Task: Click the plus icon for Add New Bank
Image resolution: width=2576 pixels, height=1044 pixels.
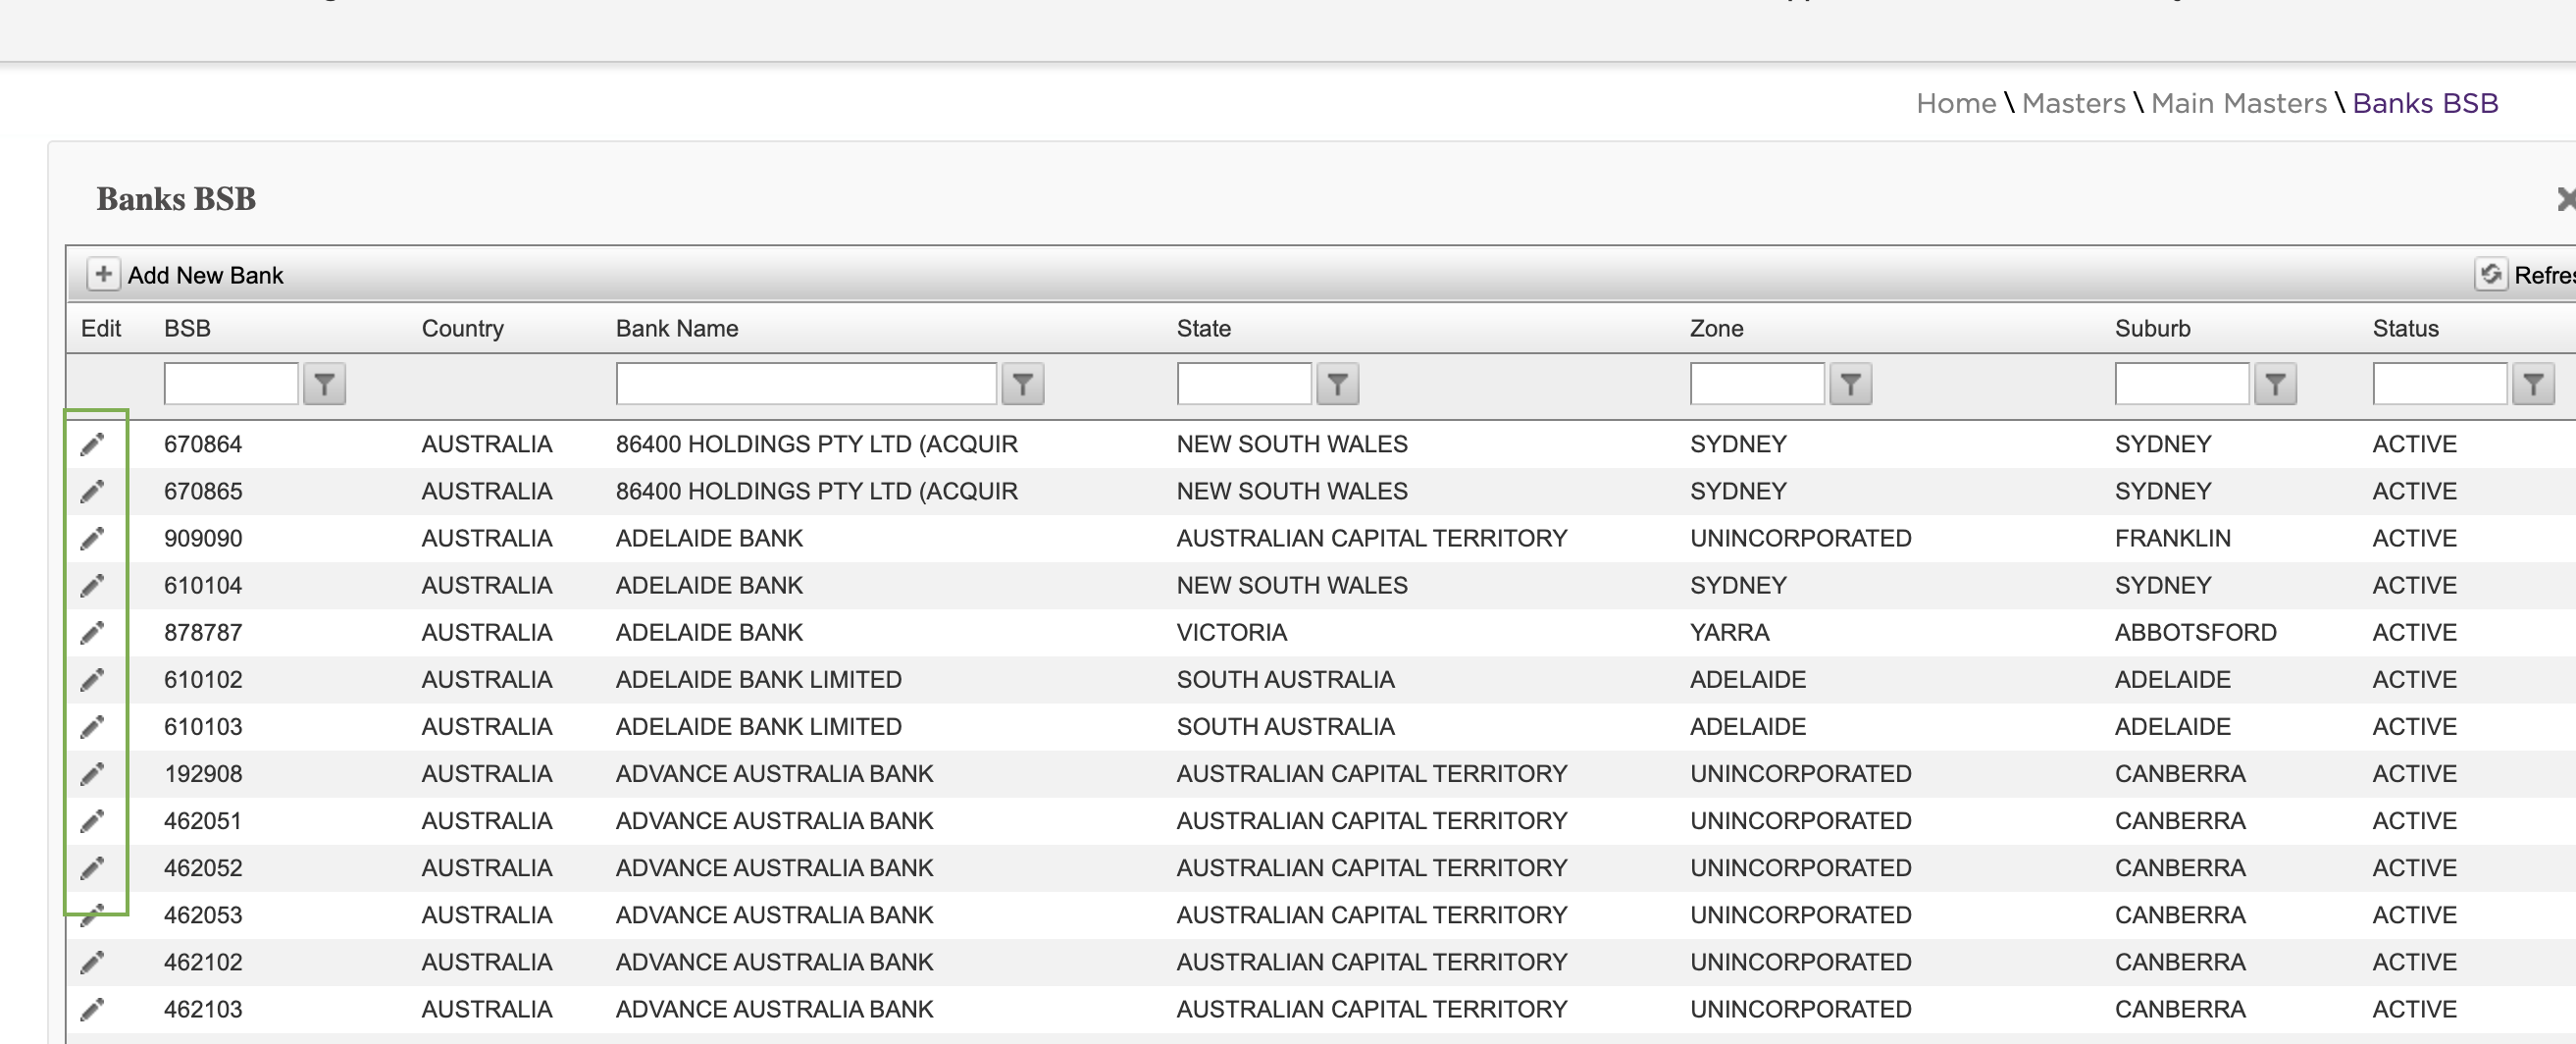Action: tap(103, 274)
